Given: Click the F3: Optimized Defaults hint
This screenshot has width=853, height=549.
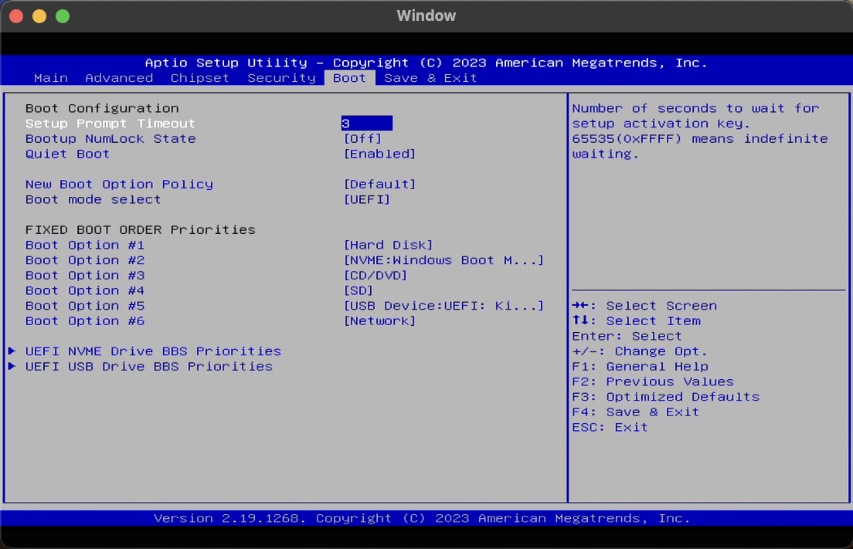Looking at the screenshot, I should tap(665, 397).
